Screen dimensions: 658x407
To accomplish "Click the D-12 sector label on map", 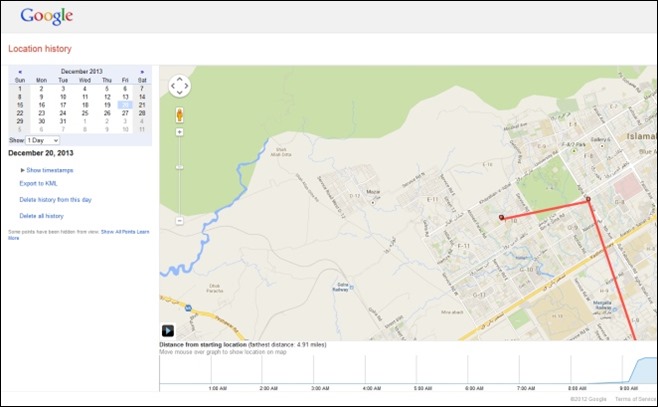I will tap(355, 196).
